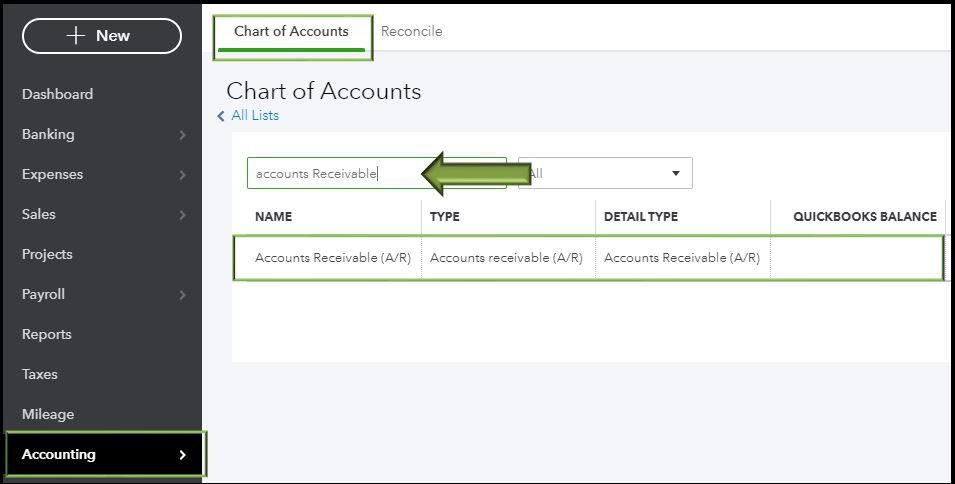Open the Taxes section

point(40,374)
